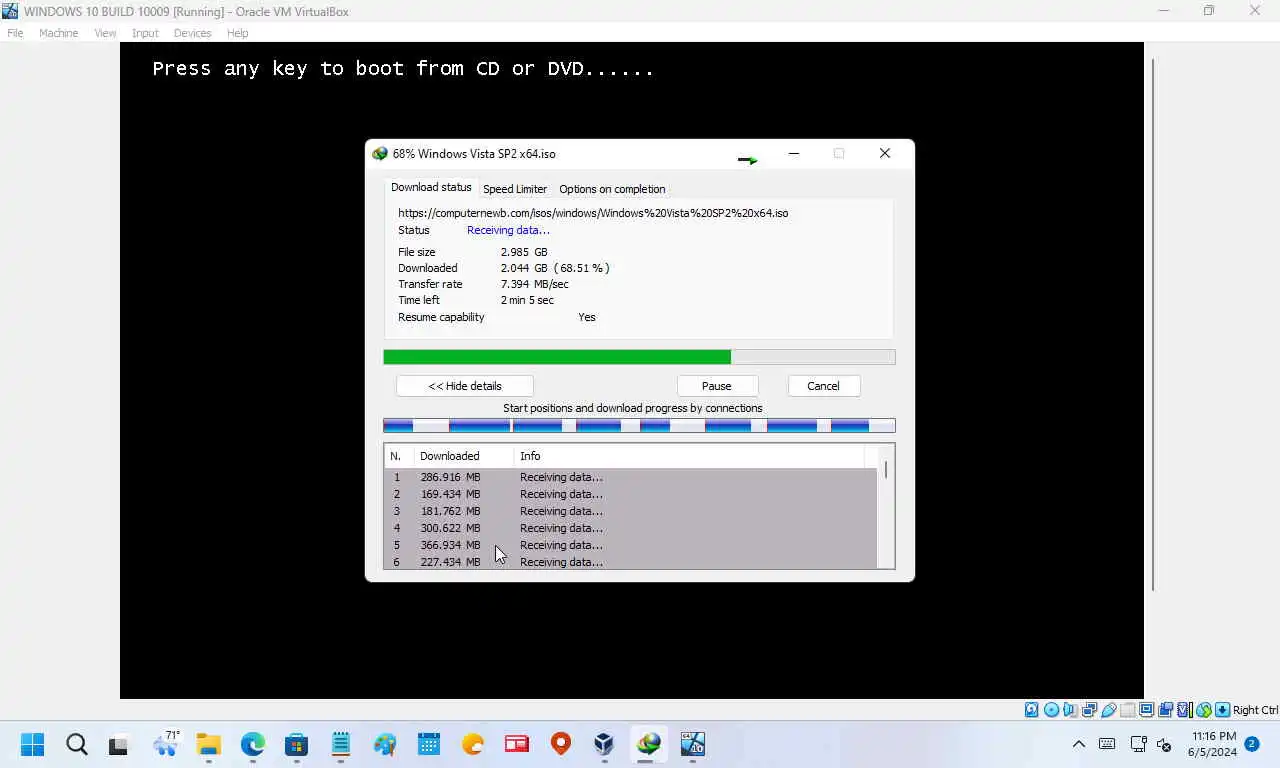Click the 2 min 5 sec time left value
The width and height of the screenshot is (1280, 768).
pyautogui.click(x=527, y=300)
